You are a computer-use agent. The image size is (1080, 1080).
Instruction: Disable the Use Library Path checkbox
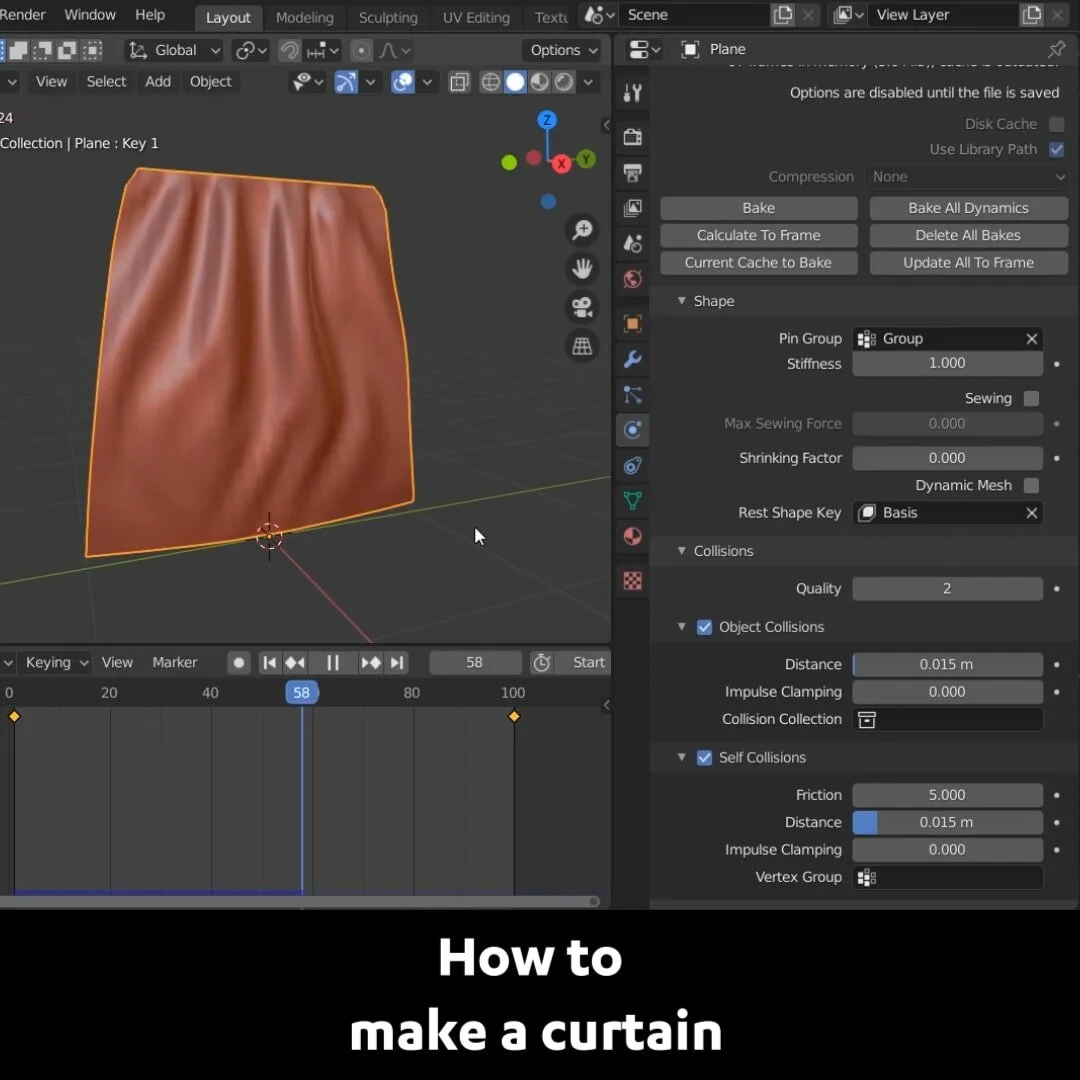[1056, 149]
